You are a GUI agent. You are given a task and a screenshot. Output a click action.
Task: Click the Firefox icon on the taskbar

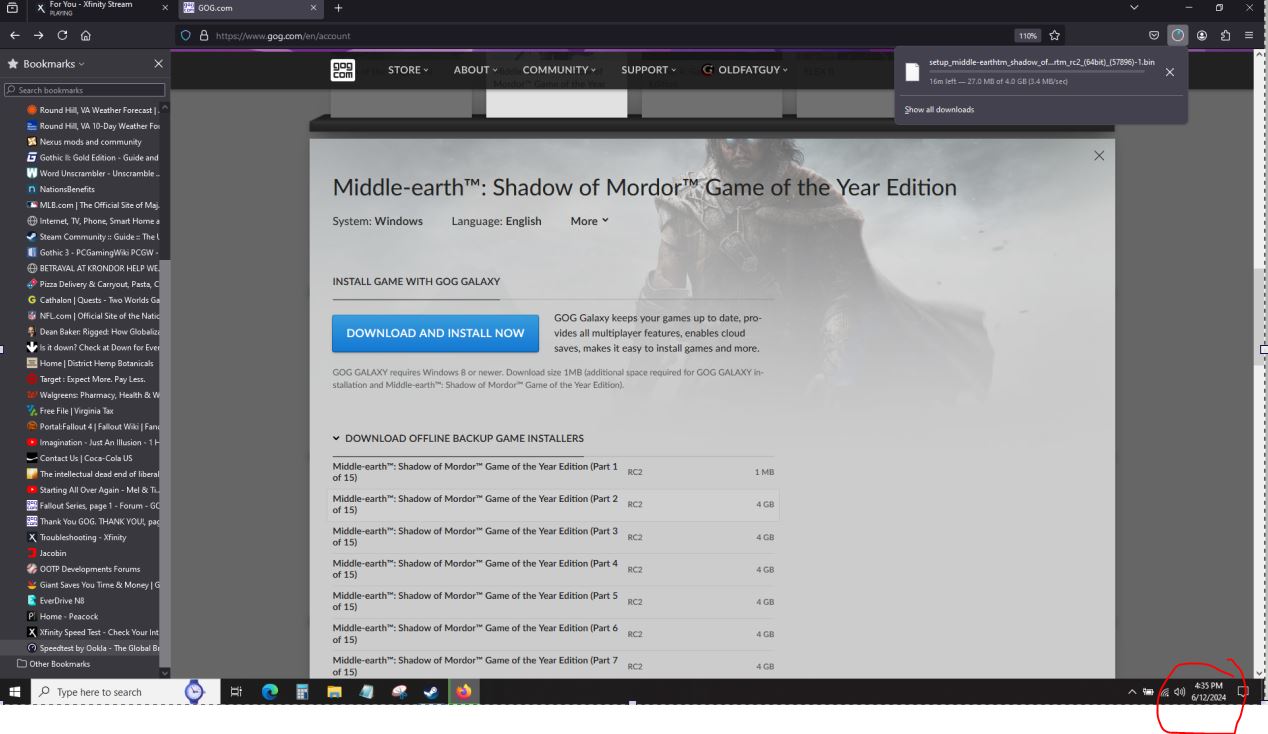464,691
